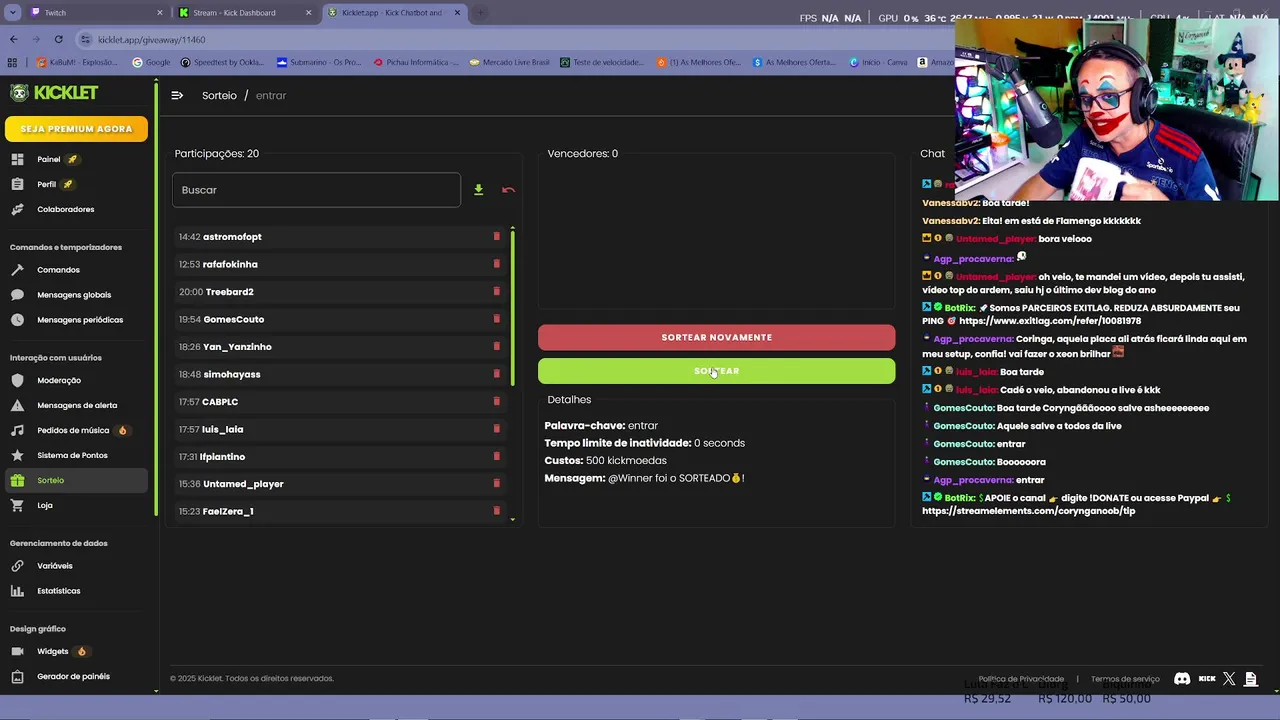Screen dimensions: 1280x720
Task: Click the red undo reset participants icon
Action: (508, 190)
